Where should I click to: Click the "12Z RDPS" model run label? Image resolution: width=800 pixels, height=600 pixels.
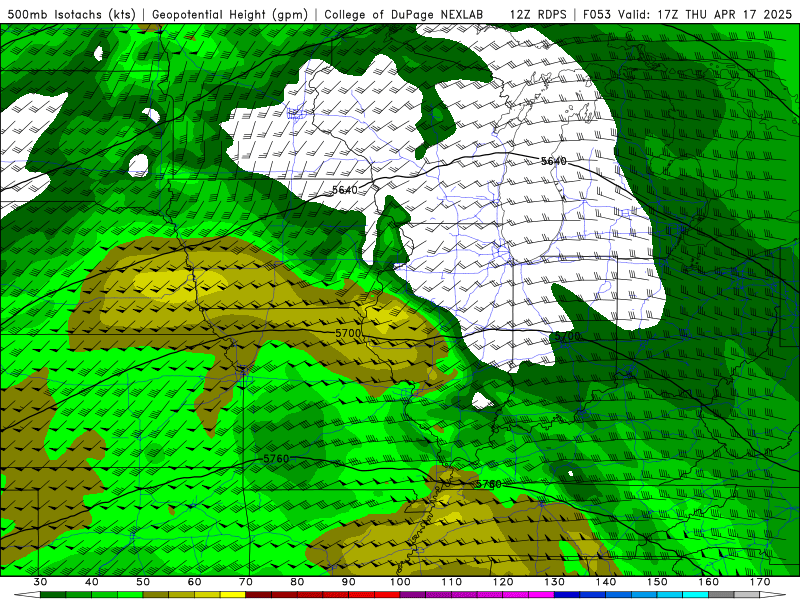(538, 15)
